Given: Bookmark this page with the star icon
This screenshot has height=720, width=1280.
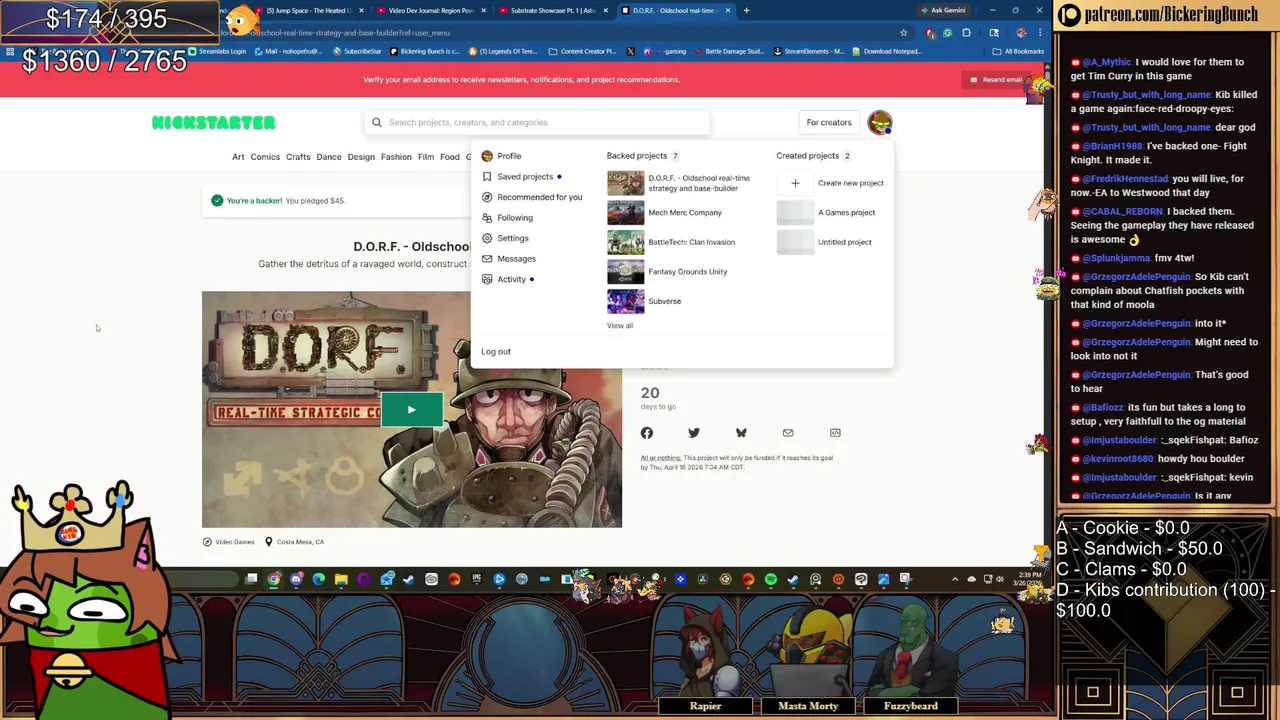Looking at the screenshot, I should pos(903,33).
